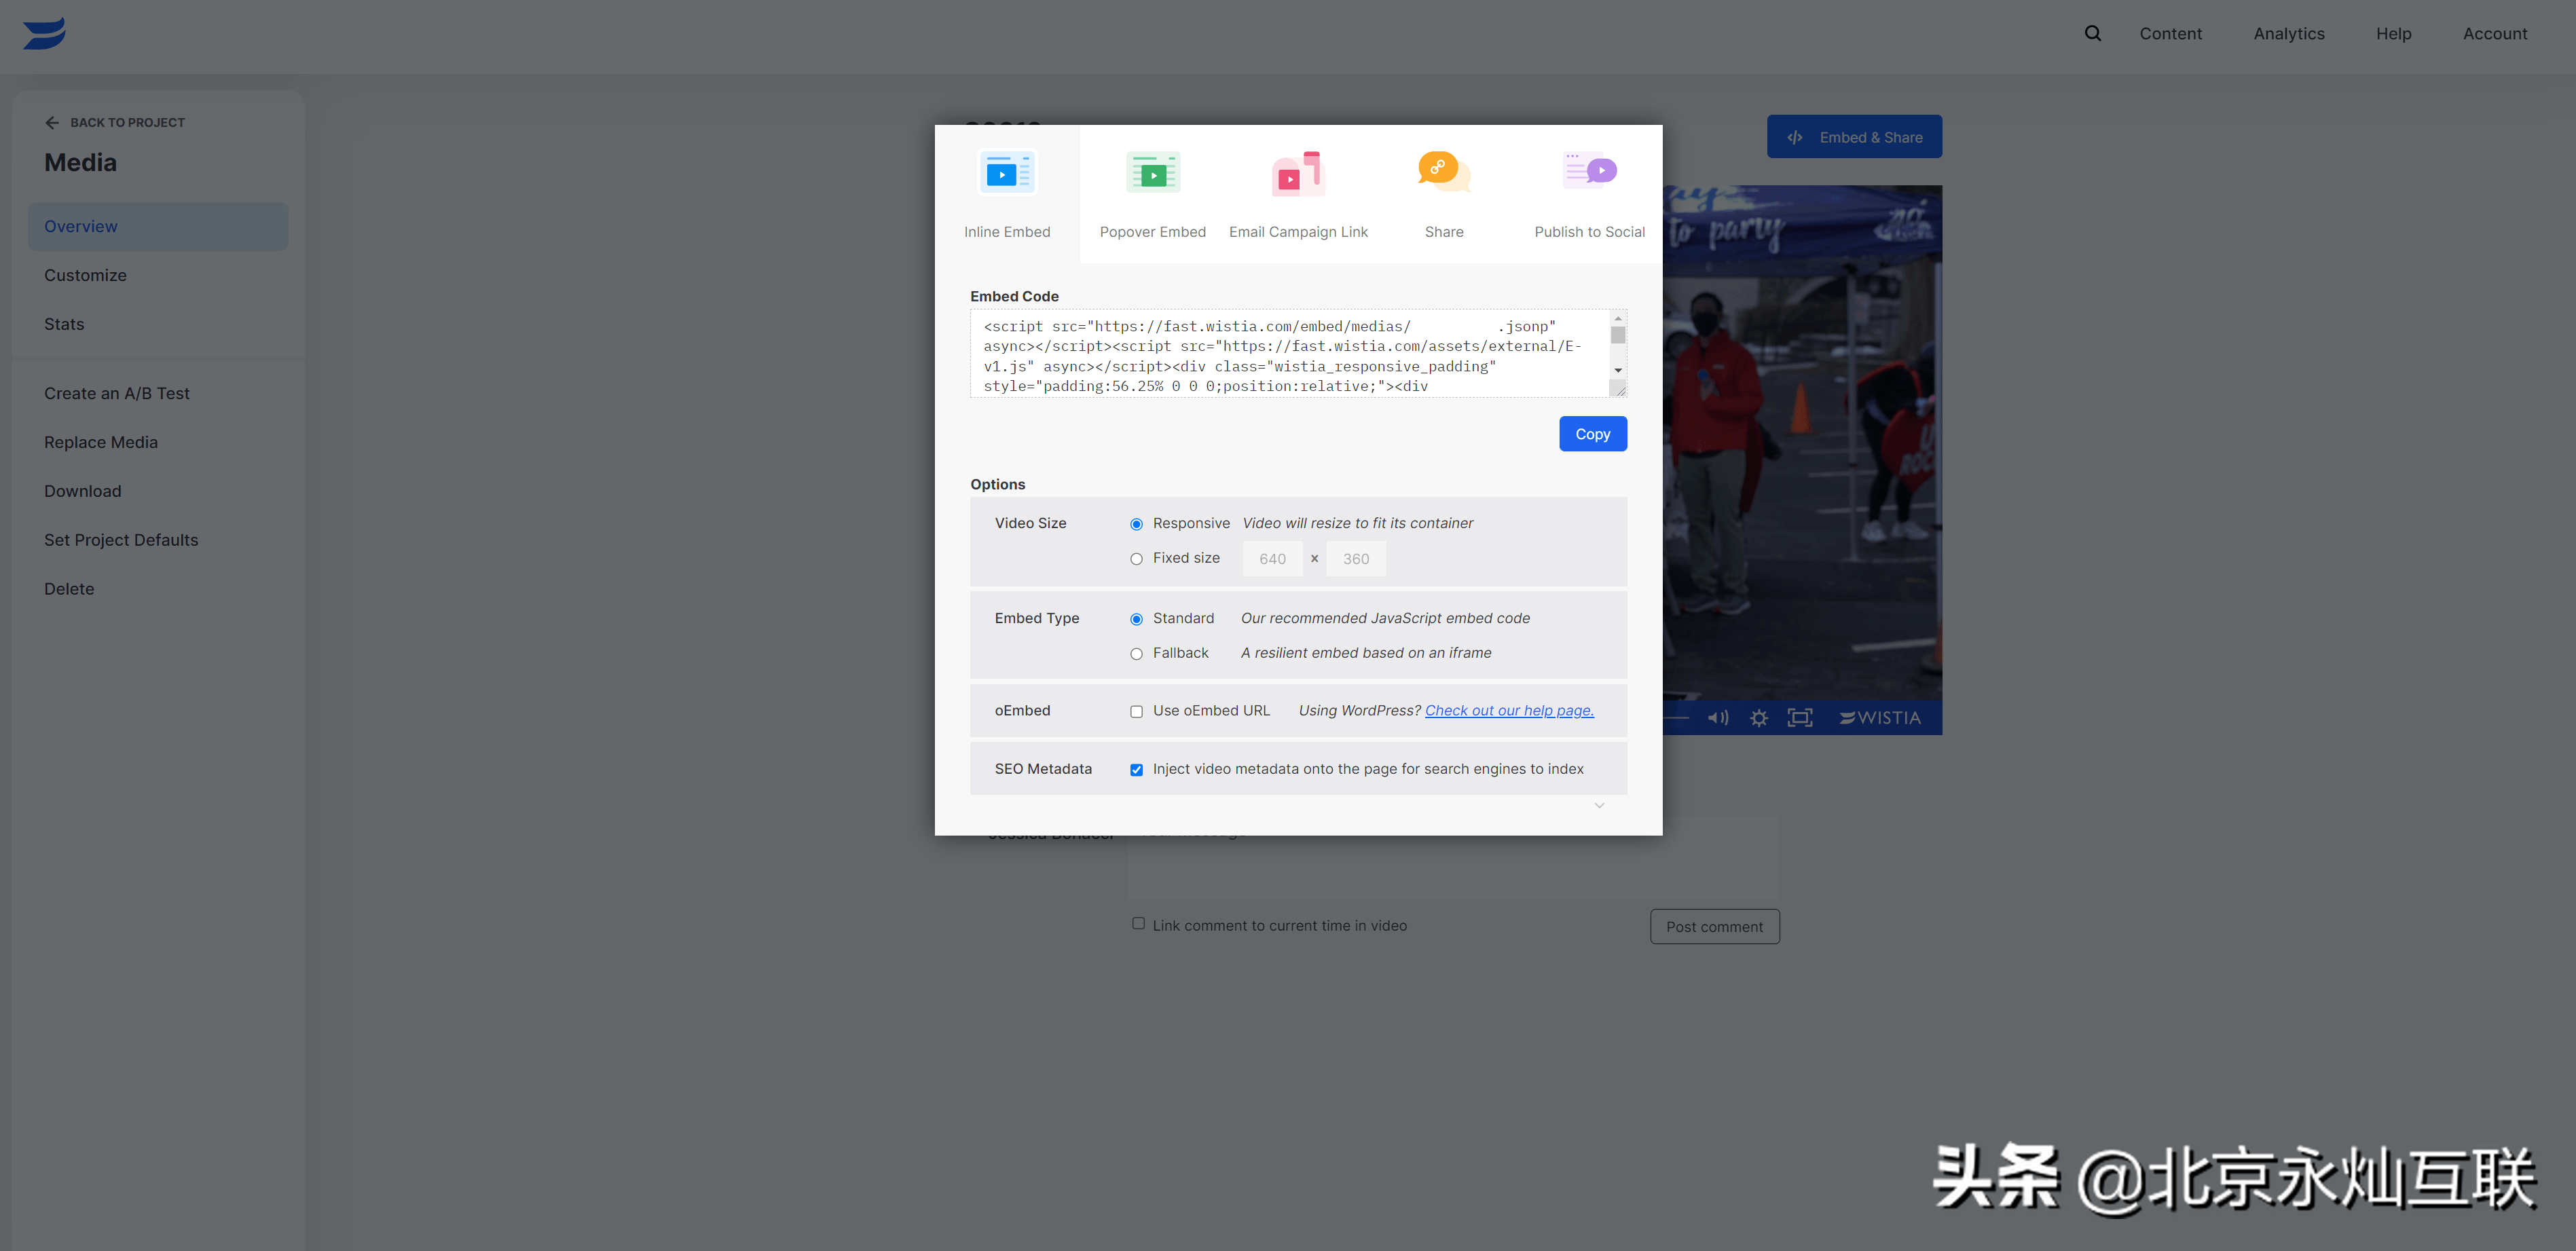
Task: Click Create an A/B Test
Action: coord(116,393)
